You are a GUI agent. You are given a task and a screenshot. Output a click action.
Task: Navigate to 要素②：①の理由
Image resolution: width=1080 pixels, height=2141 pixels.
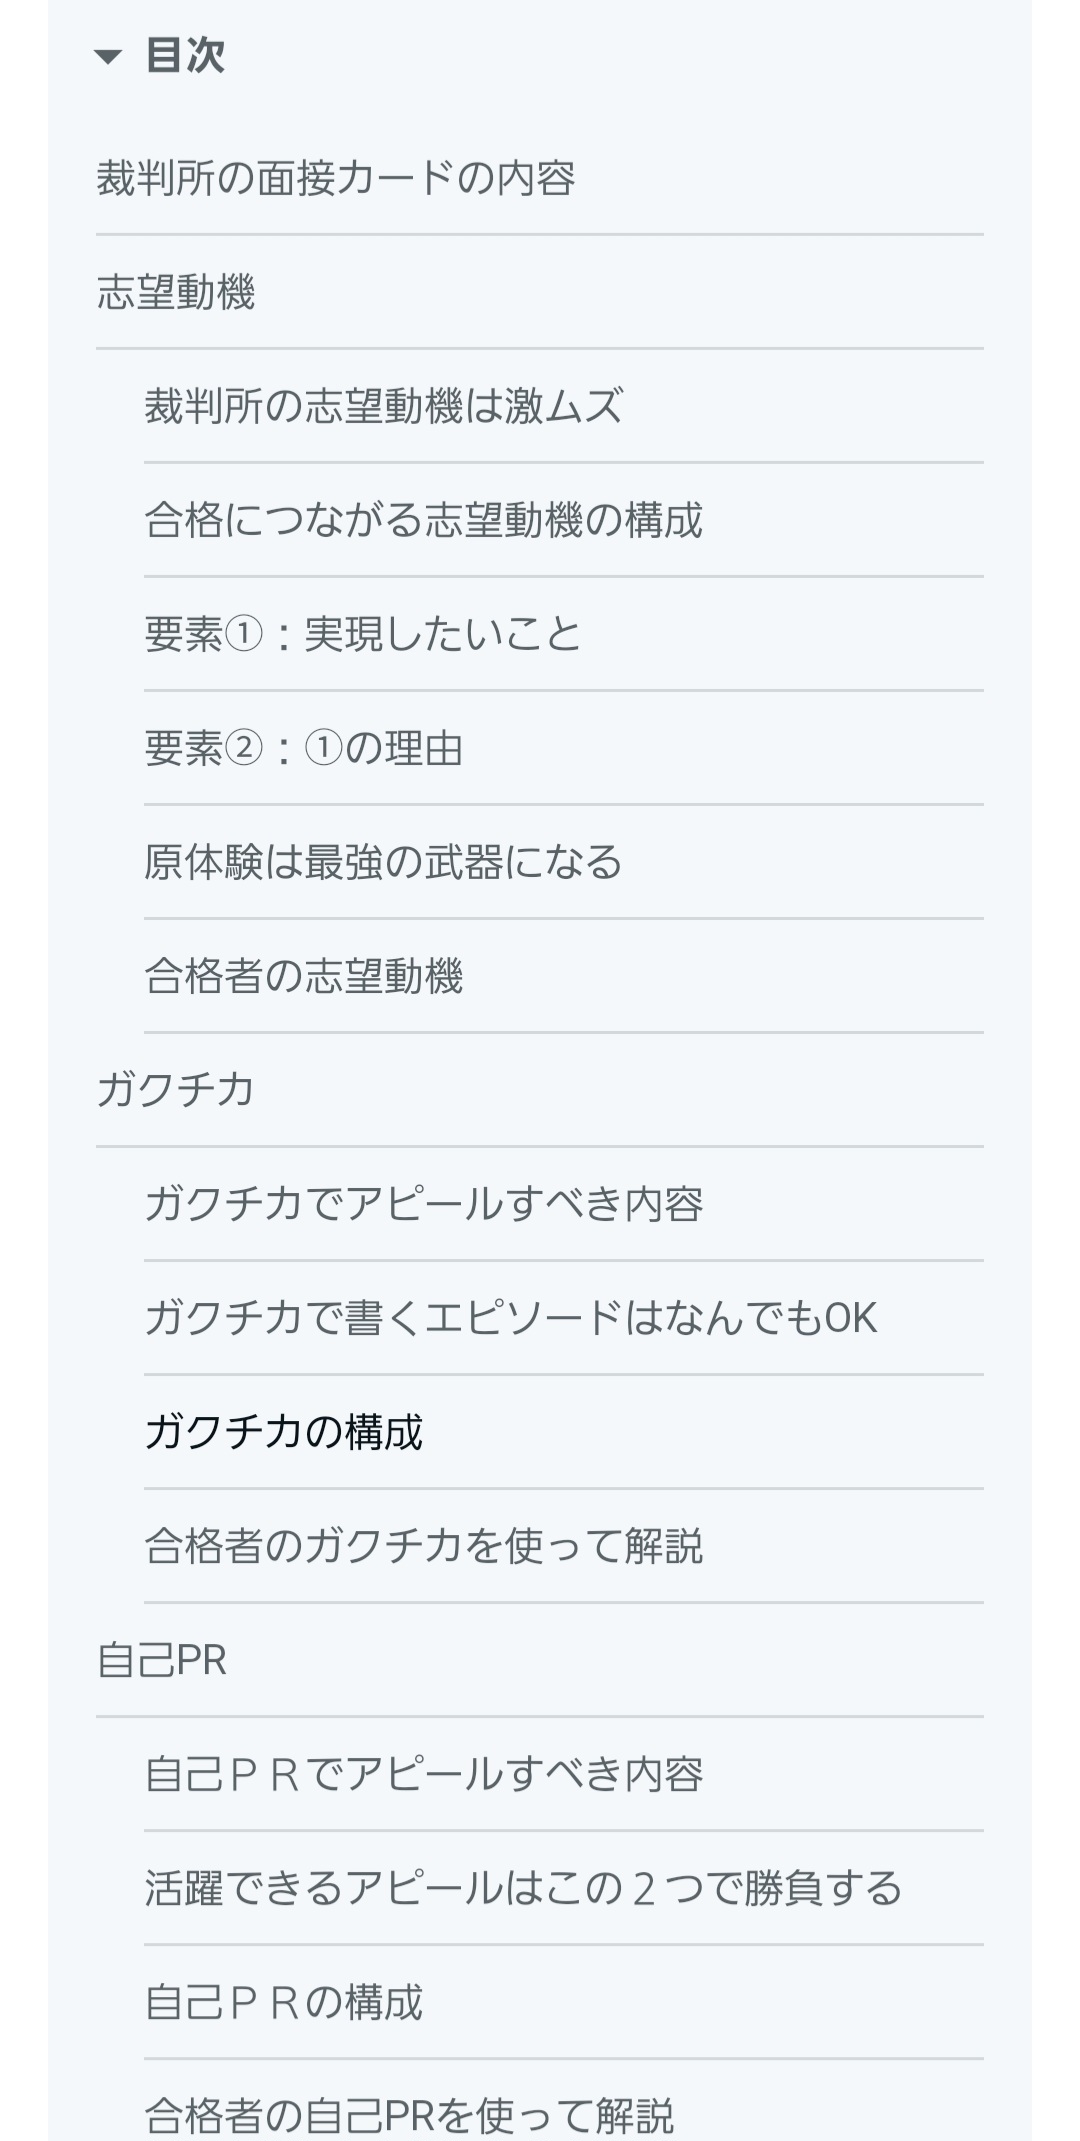tap(303, 749)
